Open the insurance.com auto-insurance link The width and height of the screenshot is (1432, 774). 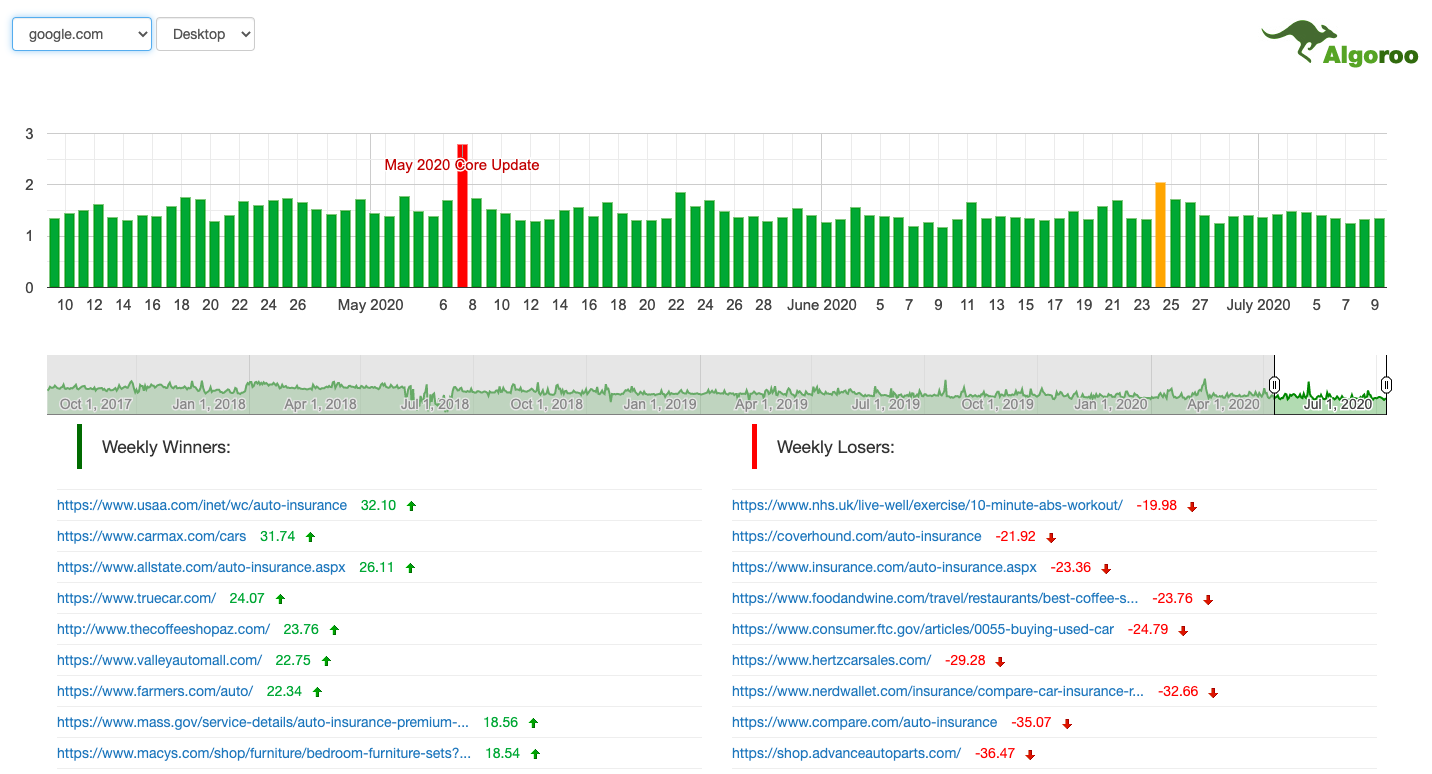[884, 567]
